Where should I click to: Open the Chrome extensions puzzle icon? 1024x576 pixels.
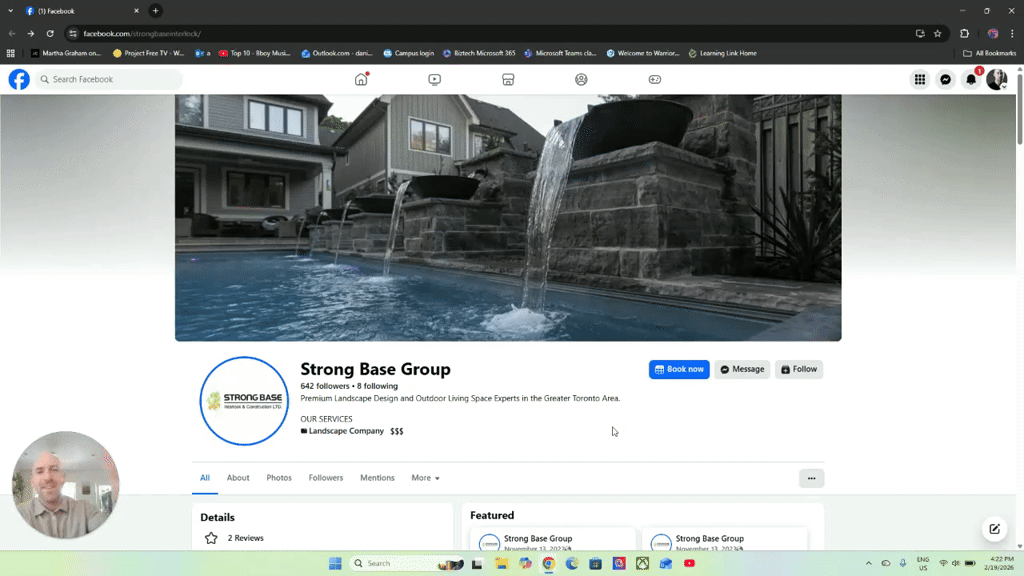(x=965, y=33)
